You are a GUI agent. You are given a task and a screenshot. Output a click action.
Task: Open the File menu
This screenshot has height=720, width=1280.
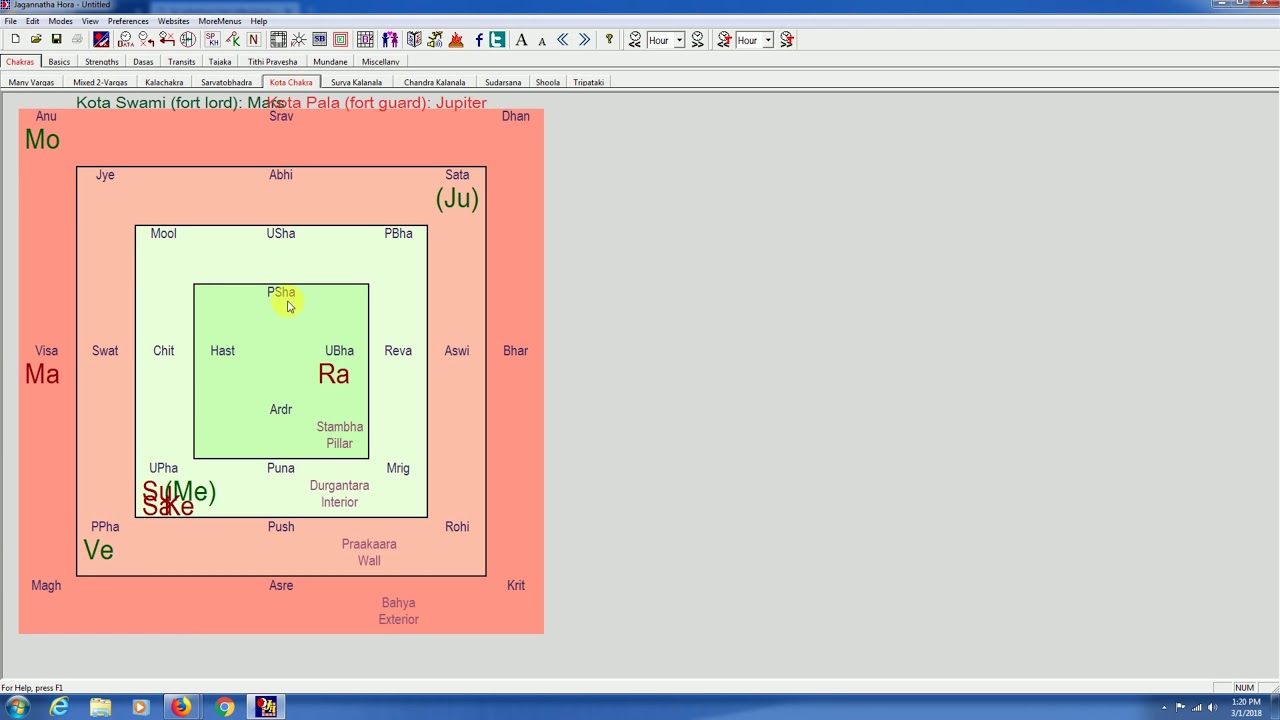click(10, 21)
